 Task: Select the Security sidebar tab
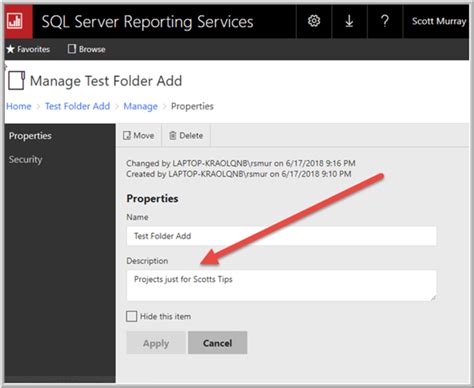point(60,159)
